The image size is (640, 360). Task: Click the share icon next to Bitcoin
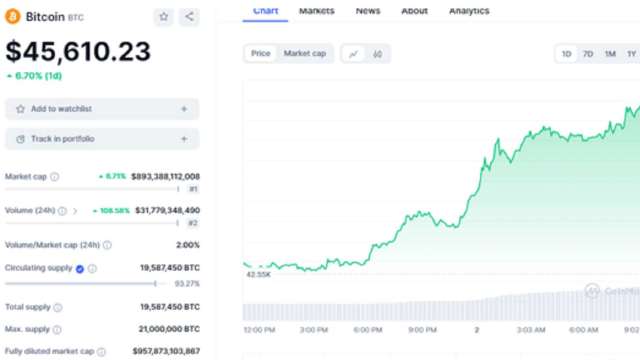(x=189, y=17)
